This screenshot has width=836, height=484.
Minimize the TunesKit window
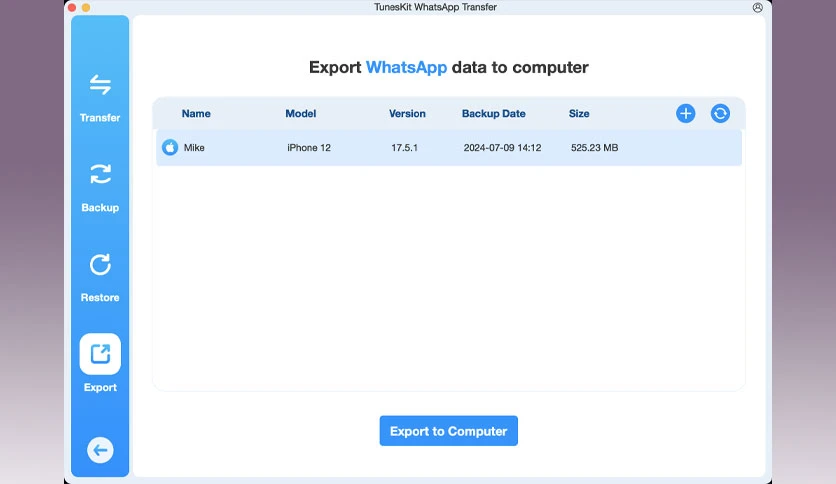[x=86, y=7]
